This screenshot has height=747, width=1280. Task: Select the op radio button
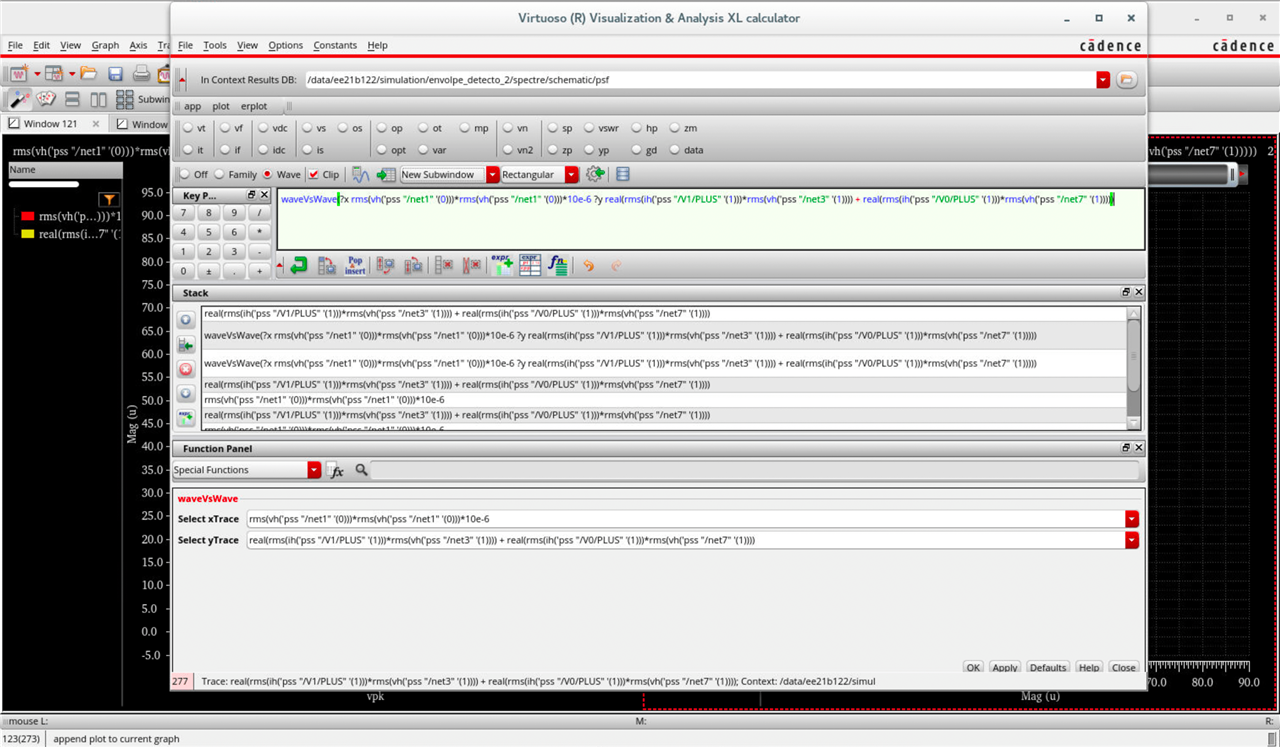point(381,128)
